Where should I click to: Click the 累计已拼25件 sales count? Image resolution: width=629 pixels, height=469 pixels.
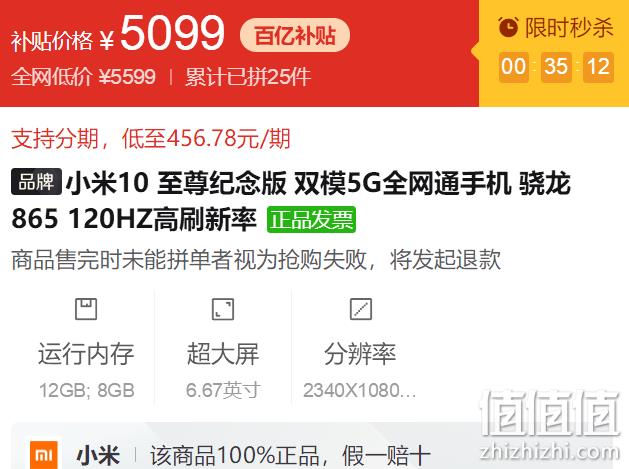click(x=248, y=77)
